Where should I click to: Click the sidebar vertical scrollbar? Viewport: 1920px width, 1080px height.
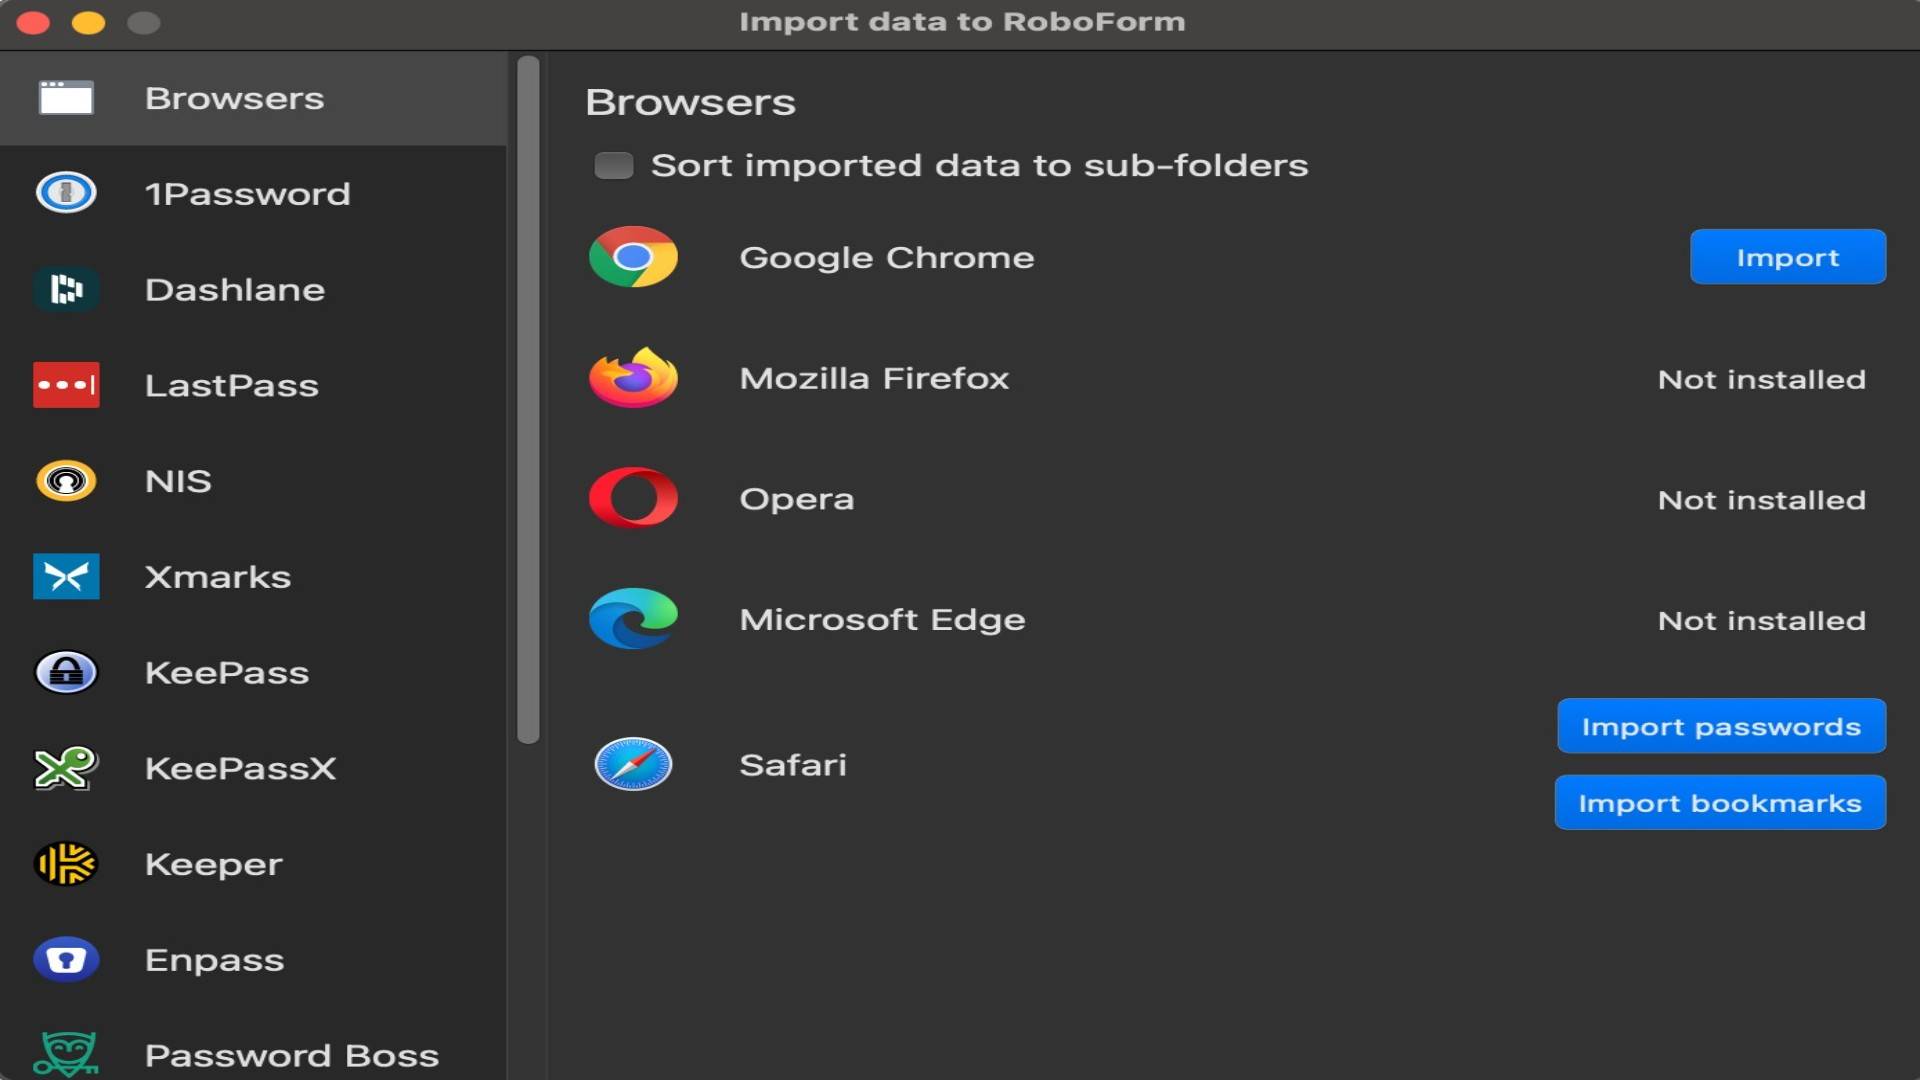tap(528, 400)
